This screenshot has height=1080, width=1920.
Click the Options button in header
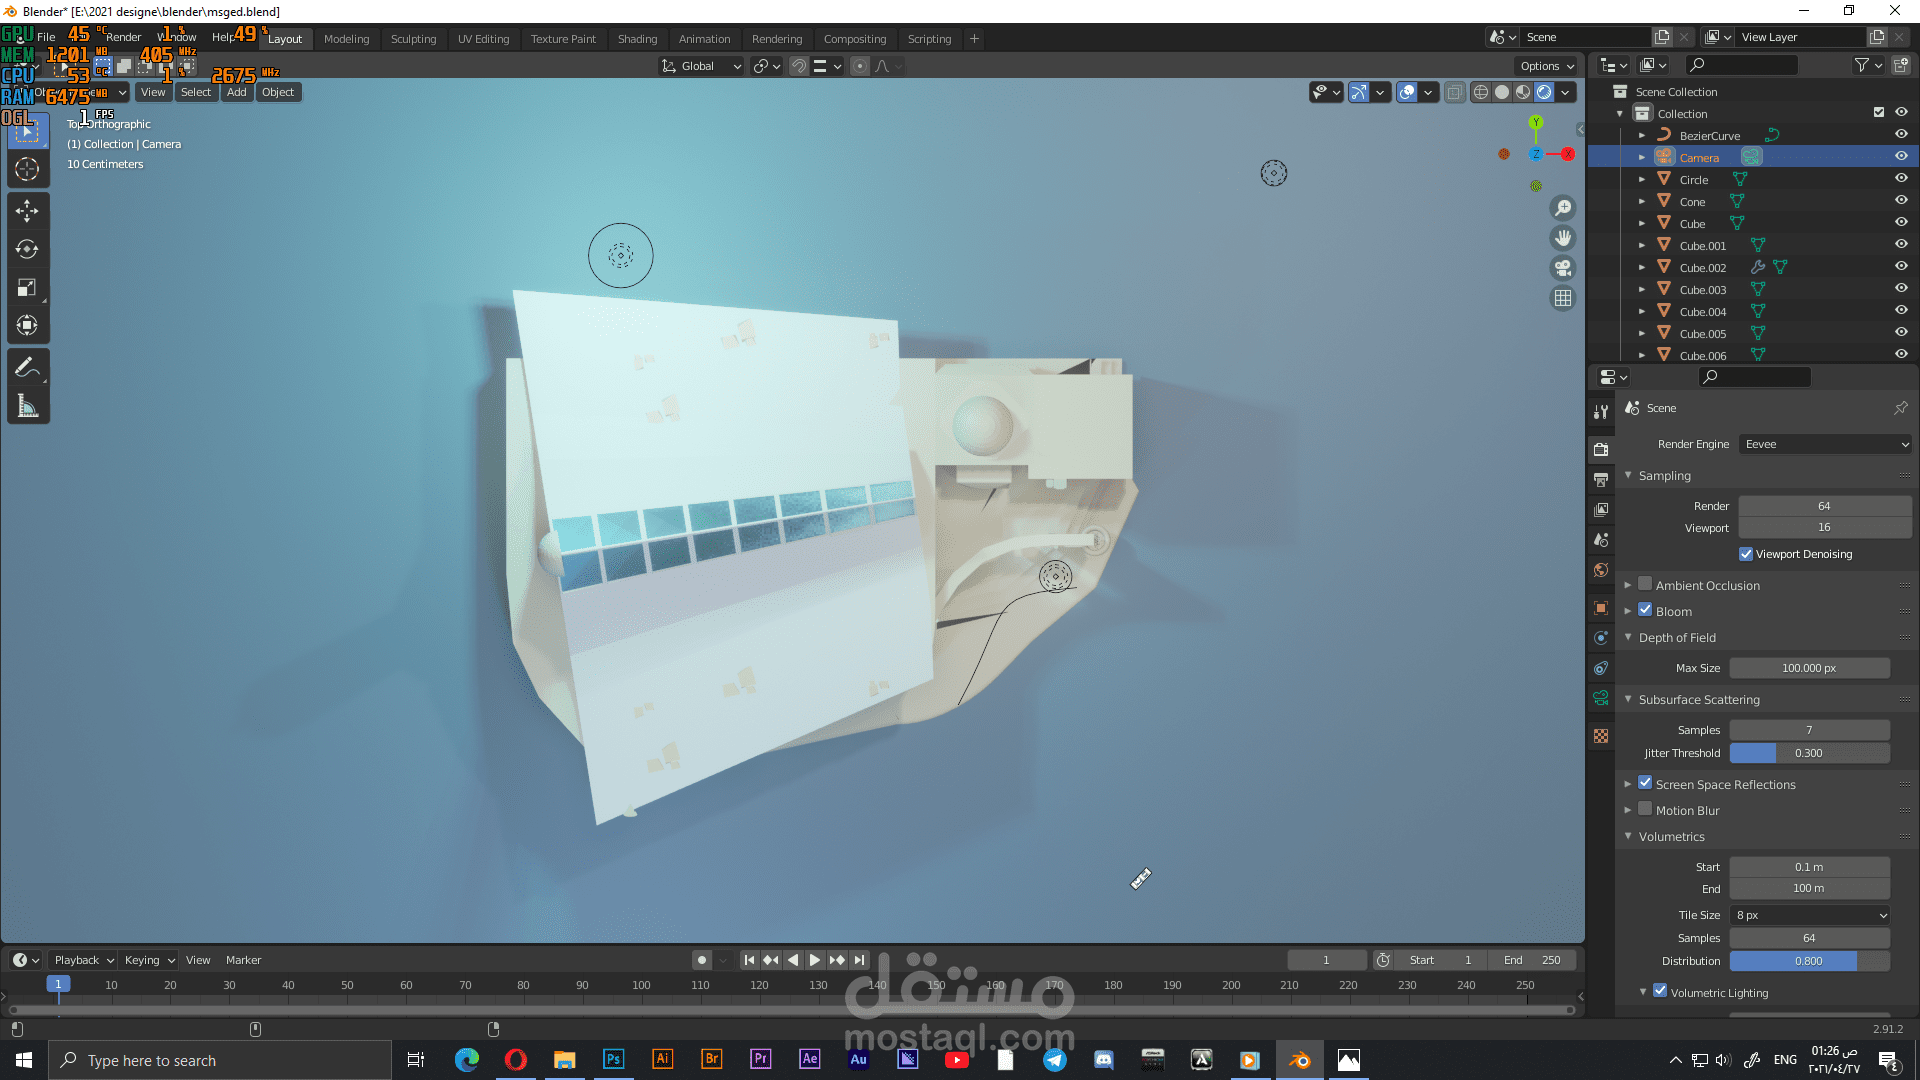tap(1546, 66)
